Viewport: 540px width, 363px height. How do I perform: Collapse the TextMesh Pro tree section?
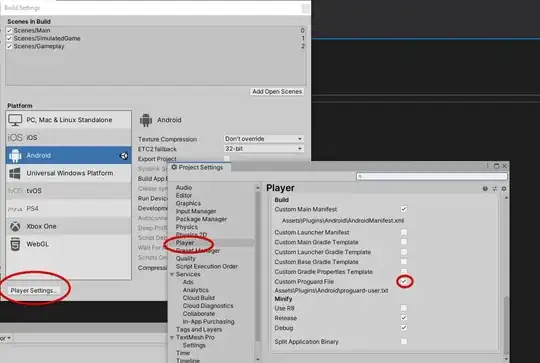click(172, 338)
